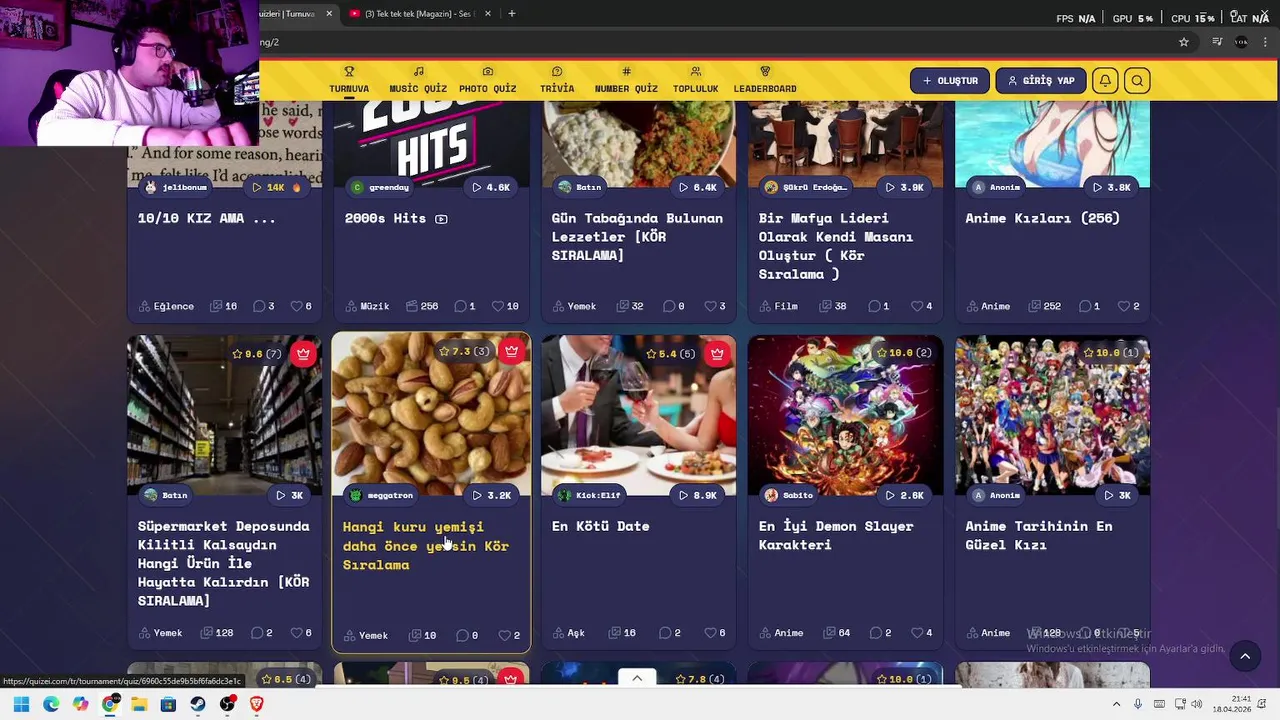
Task: Click the comment icon on En İyi Demon Slayer card
Action: 875,633
